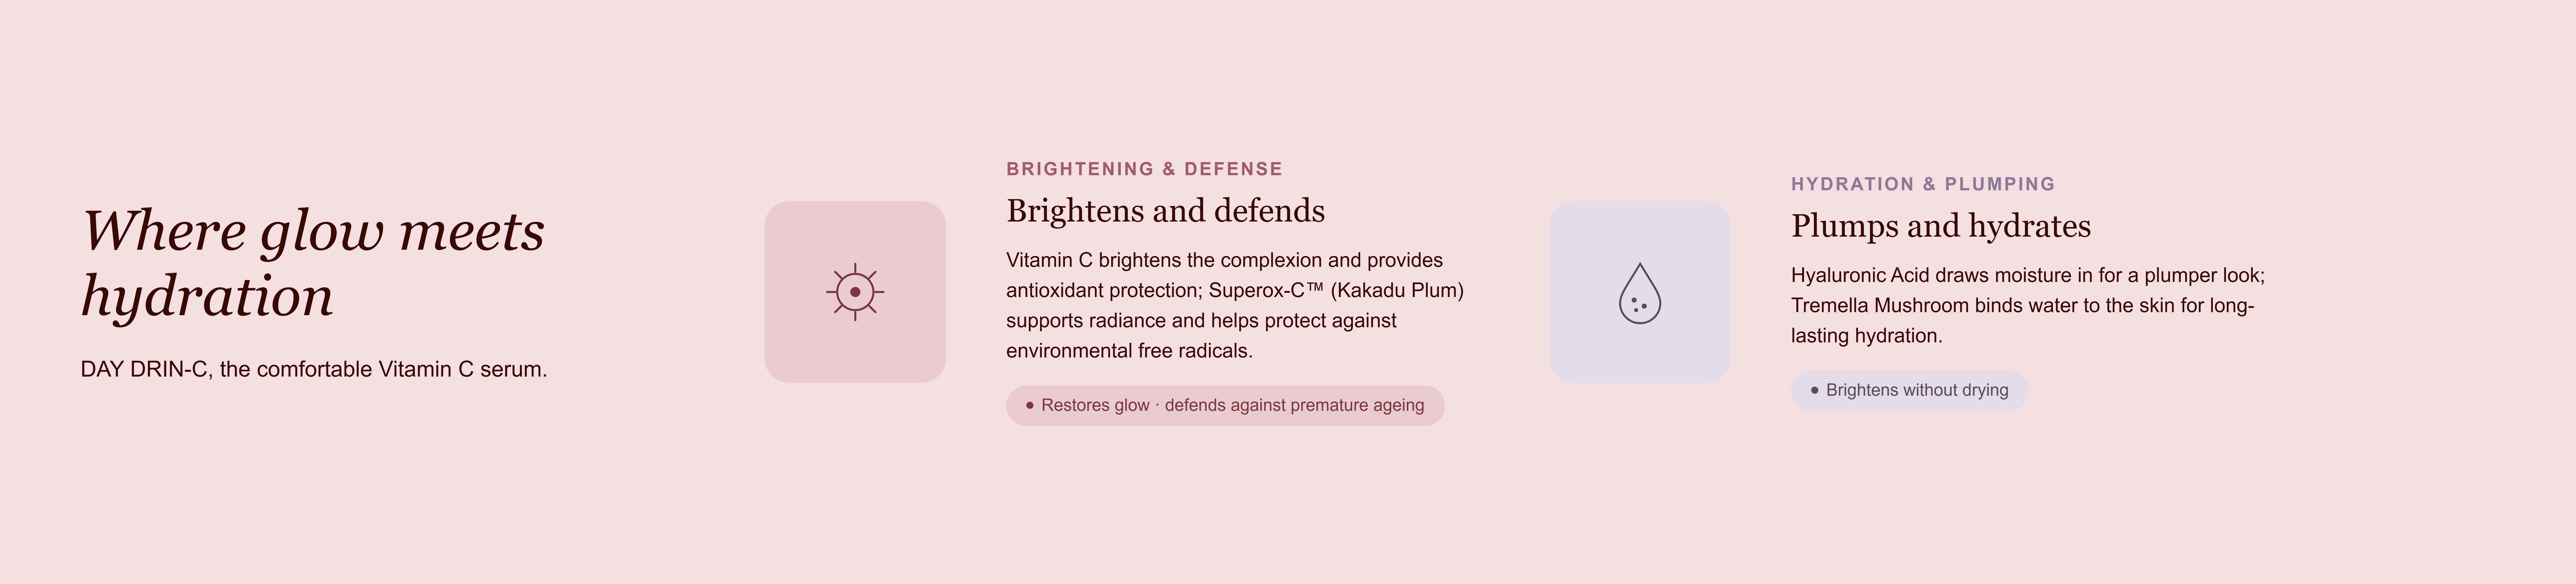Click the lasting hydration closing line
The width and height of the screenshot is (2576, 584).
click(x=1866, y=336)
